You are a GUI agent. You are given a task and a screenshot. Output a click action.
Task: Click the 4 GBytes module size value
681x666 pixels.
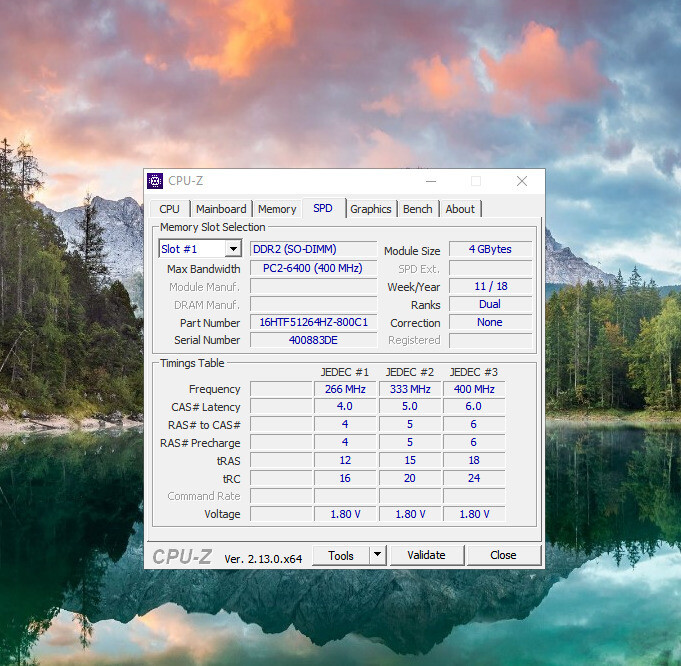point(490,249)
